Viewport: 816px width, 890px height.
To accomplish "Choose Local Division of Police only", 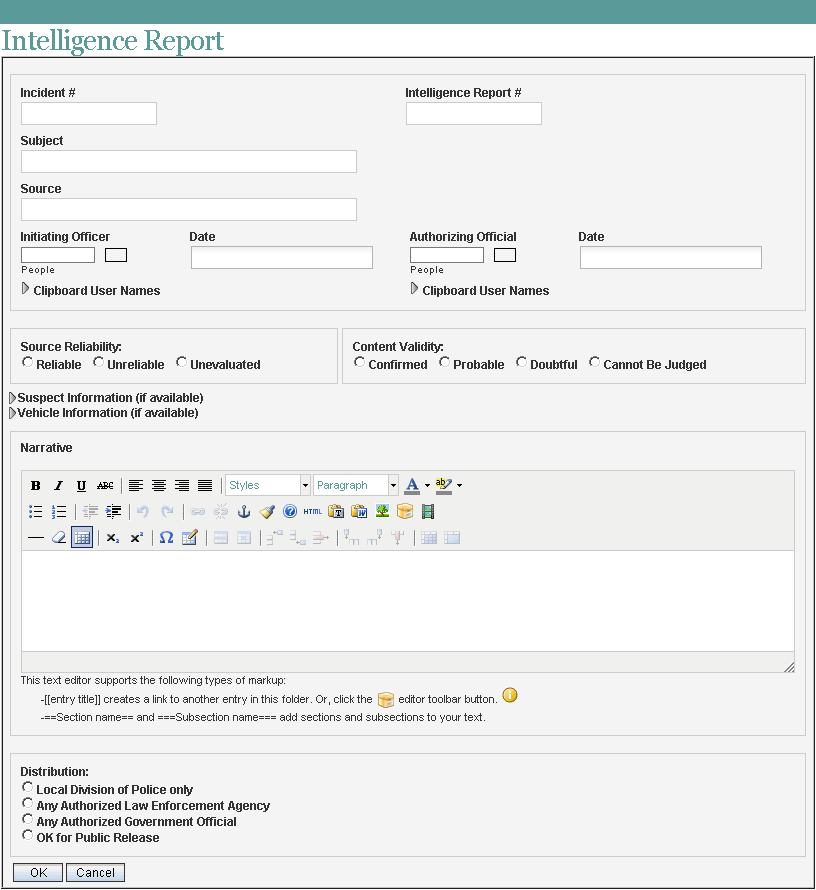I will [x=27, y=787].
